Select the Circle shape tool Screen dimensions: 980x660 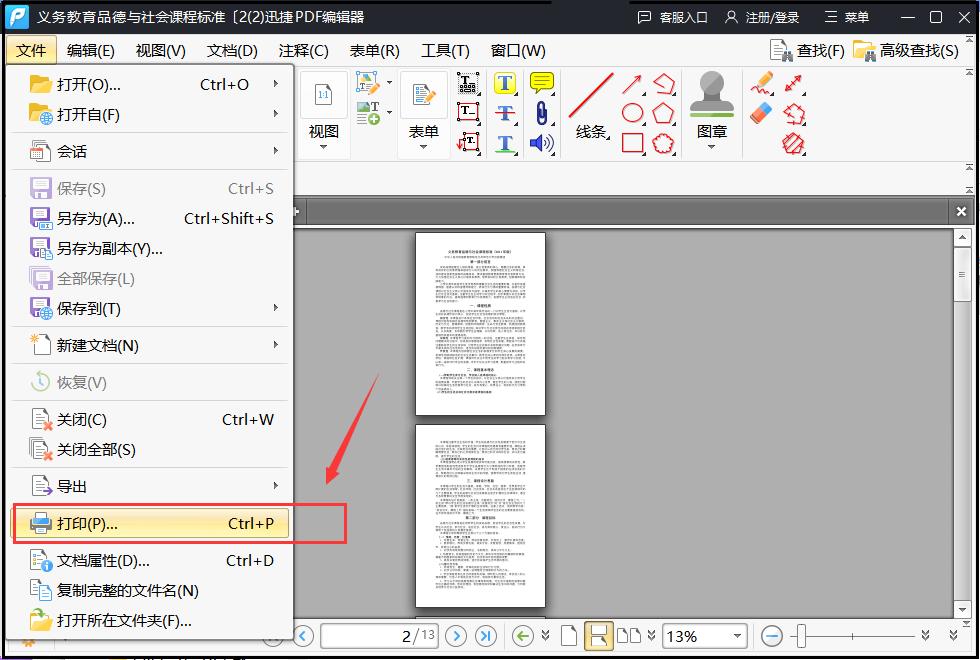click(x=632, y=114)
